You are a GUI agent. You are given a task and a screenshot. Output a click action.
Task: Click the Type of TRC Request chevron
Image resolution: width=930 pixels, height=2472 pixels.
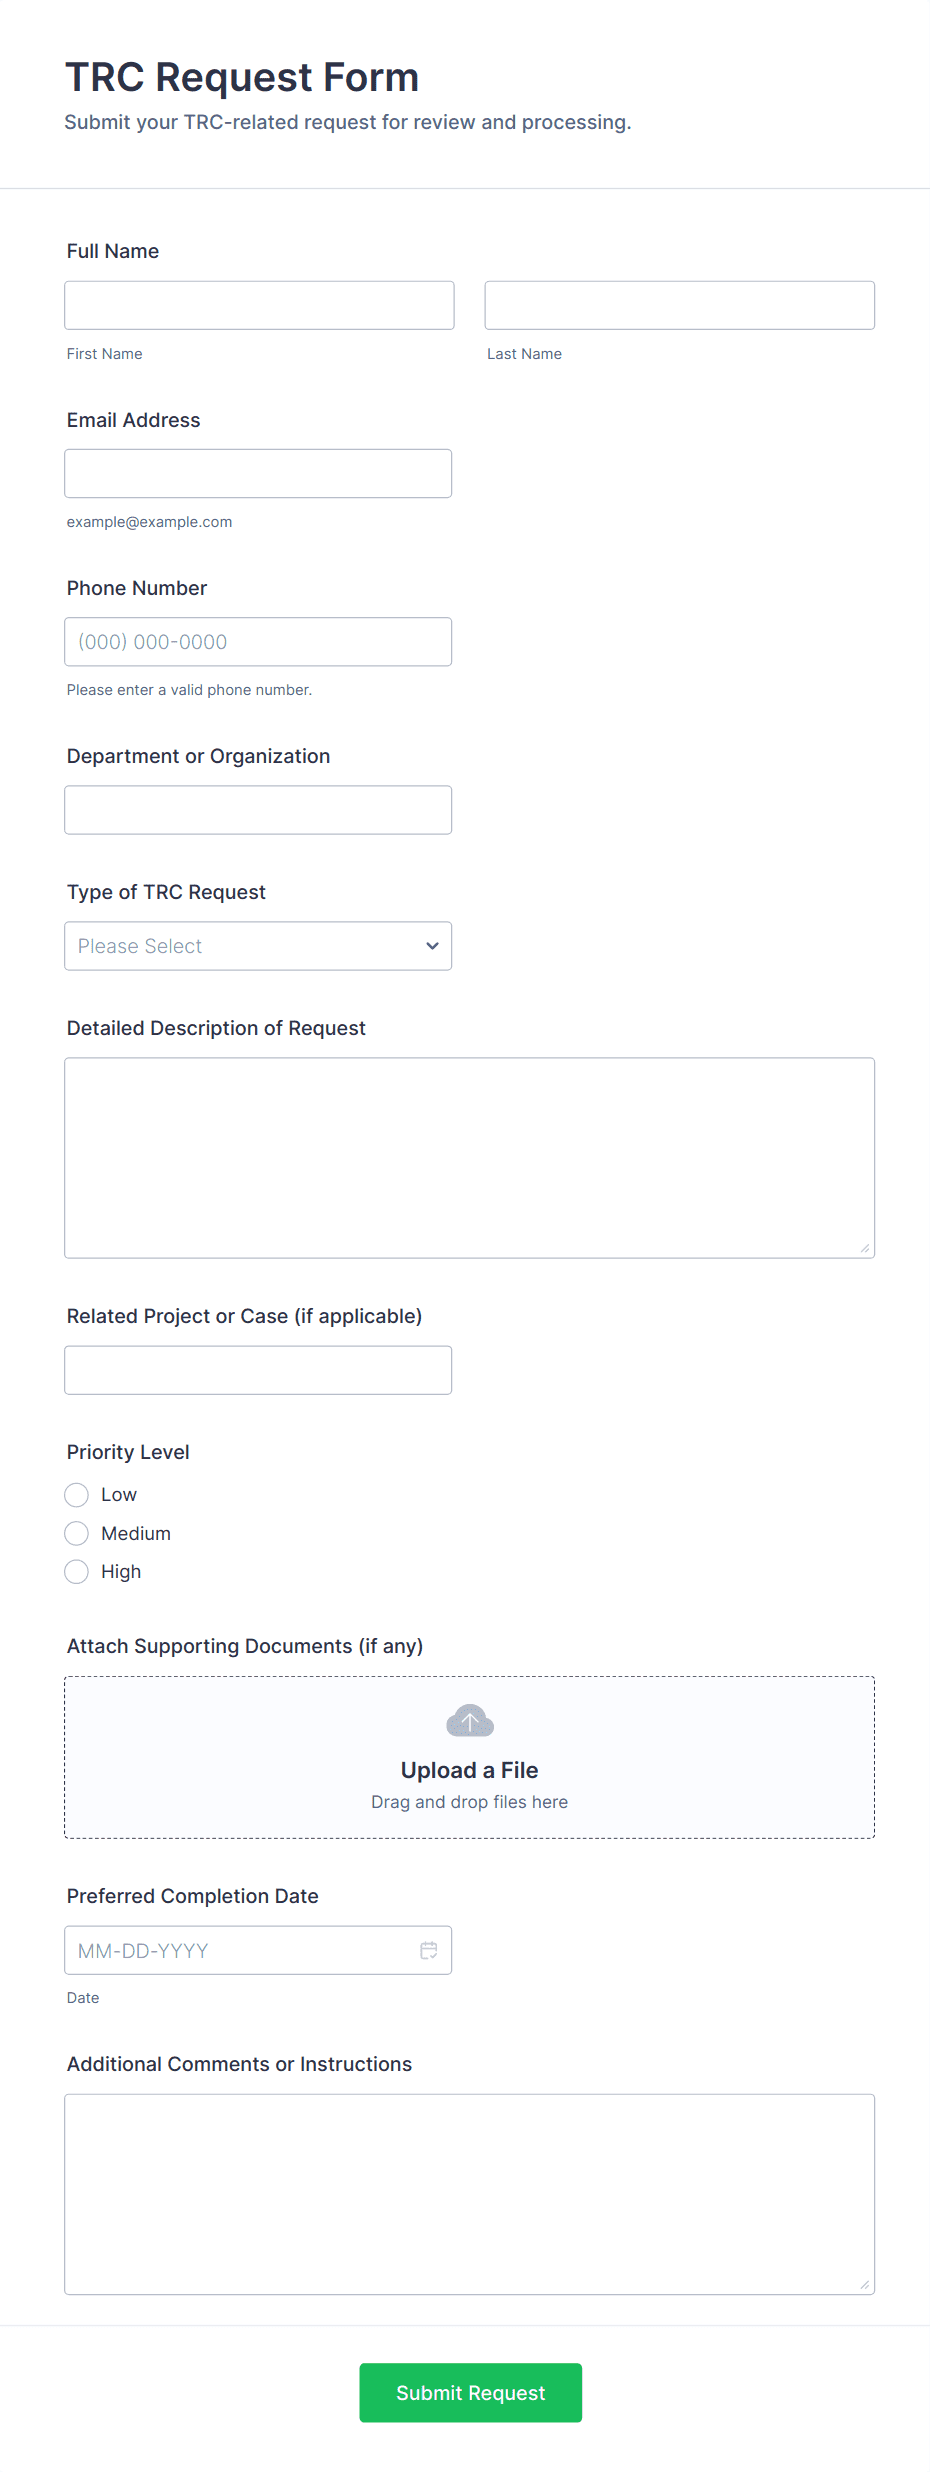pyautogui.click(x=432, y=946)
